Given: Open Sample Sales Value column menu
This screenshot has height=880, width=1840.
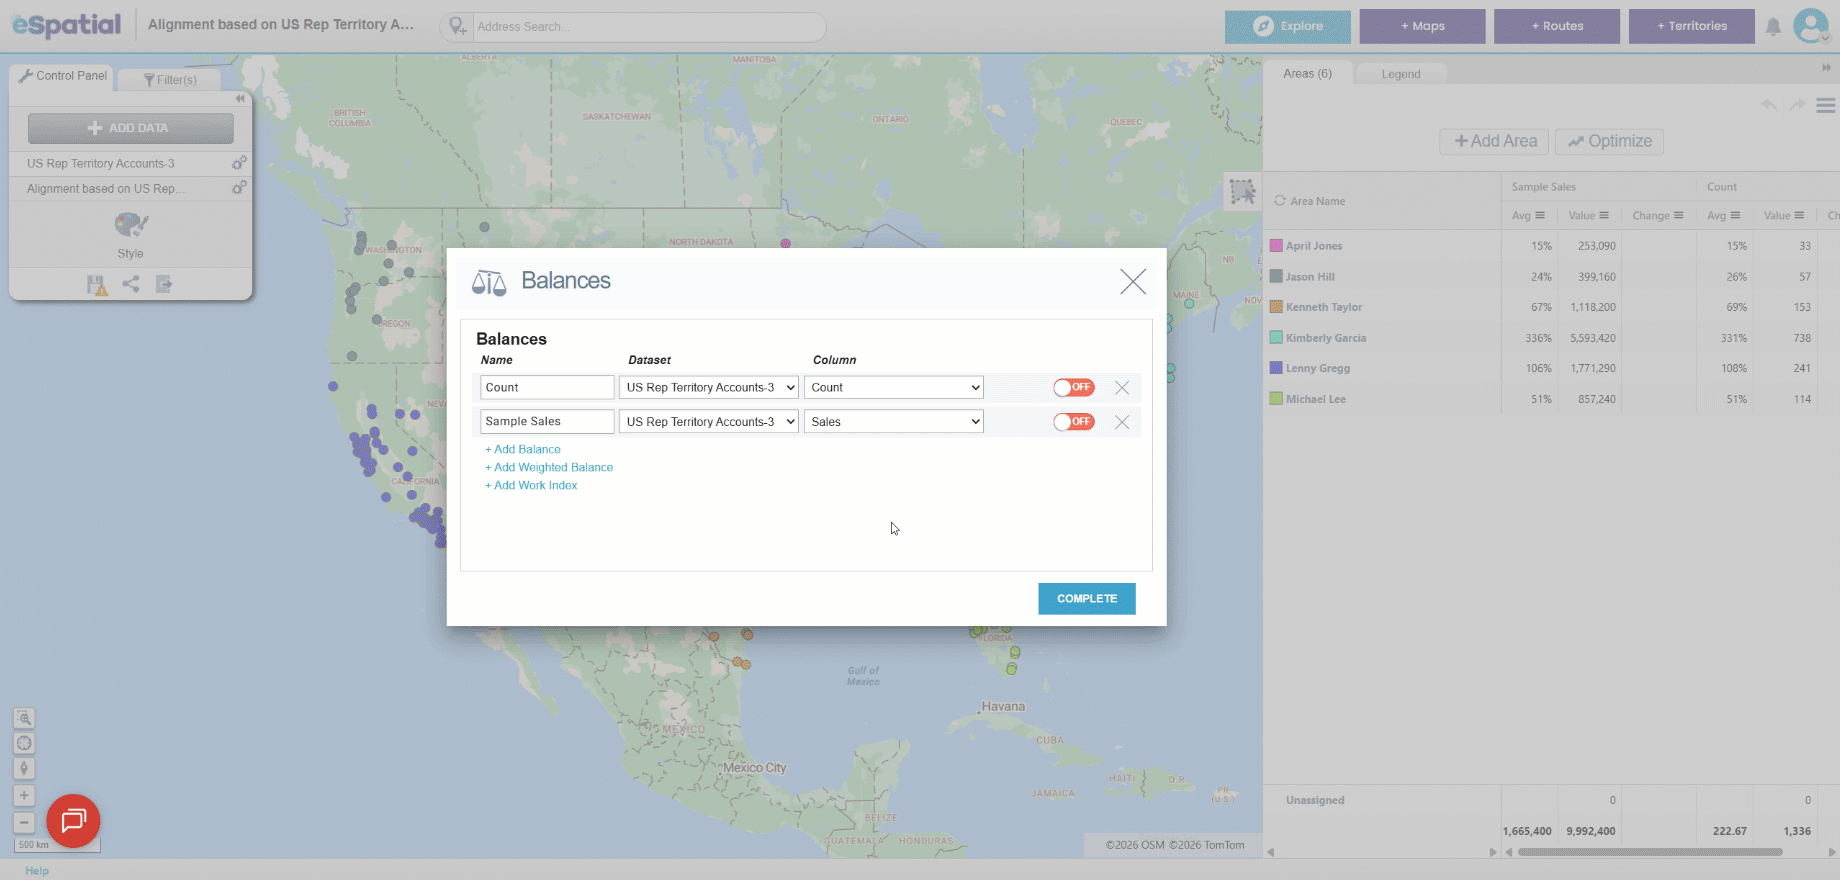Looking at the screenshot, I should pyautogui.click(x=1604, y=216).
